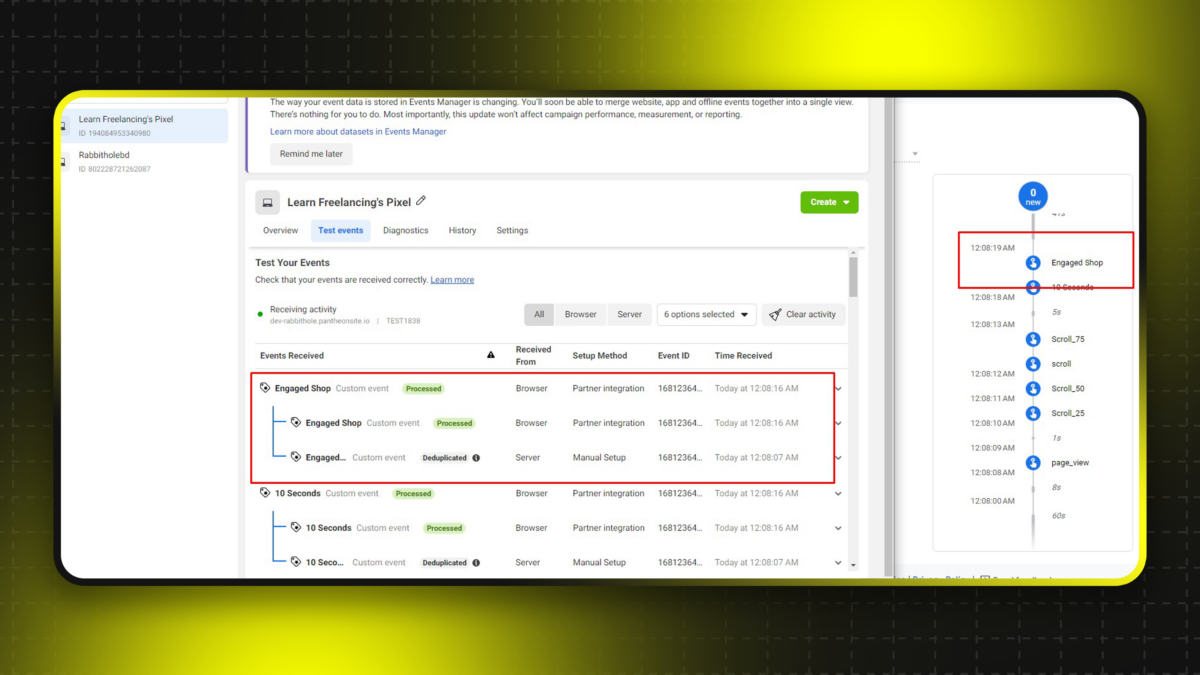Switch to the Diagnostics tab
This screenshot has height=675, width=1200.
tap(405, 230)
